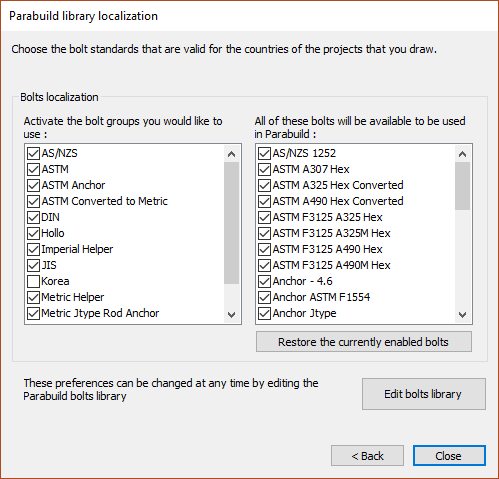Viewport: 499px width, 479px height.
Task: Go to previous step with Back button
Action: coord(367,456)
